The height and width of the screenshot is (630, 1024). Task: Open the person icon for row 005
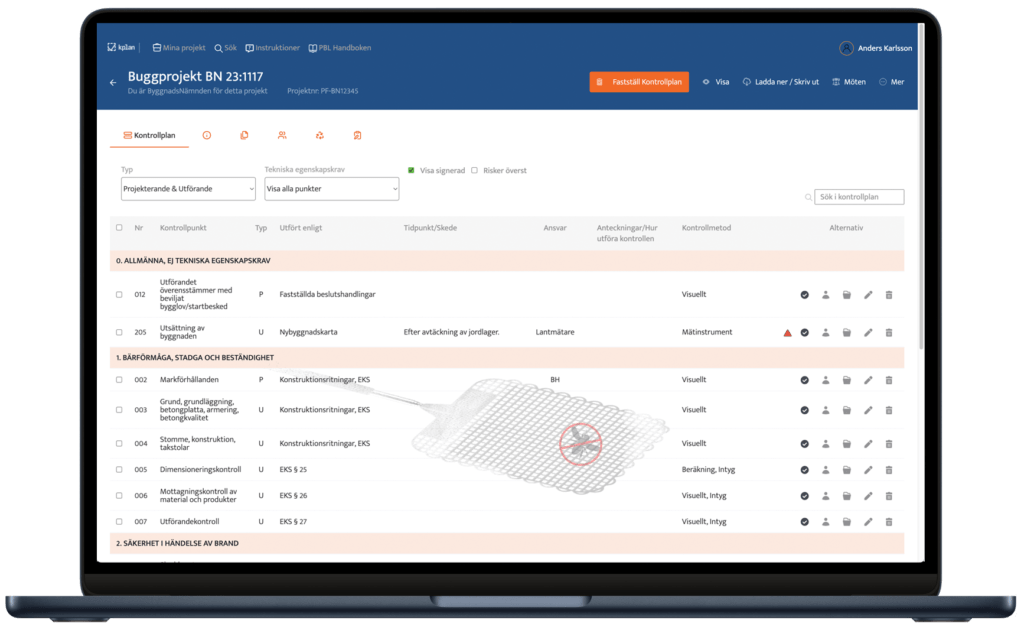coord(826,469)
